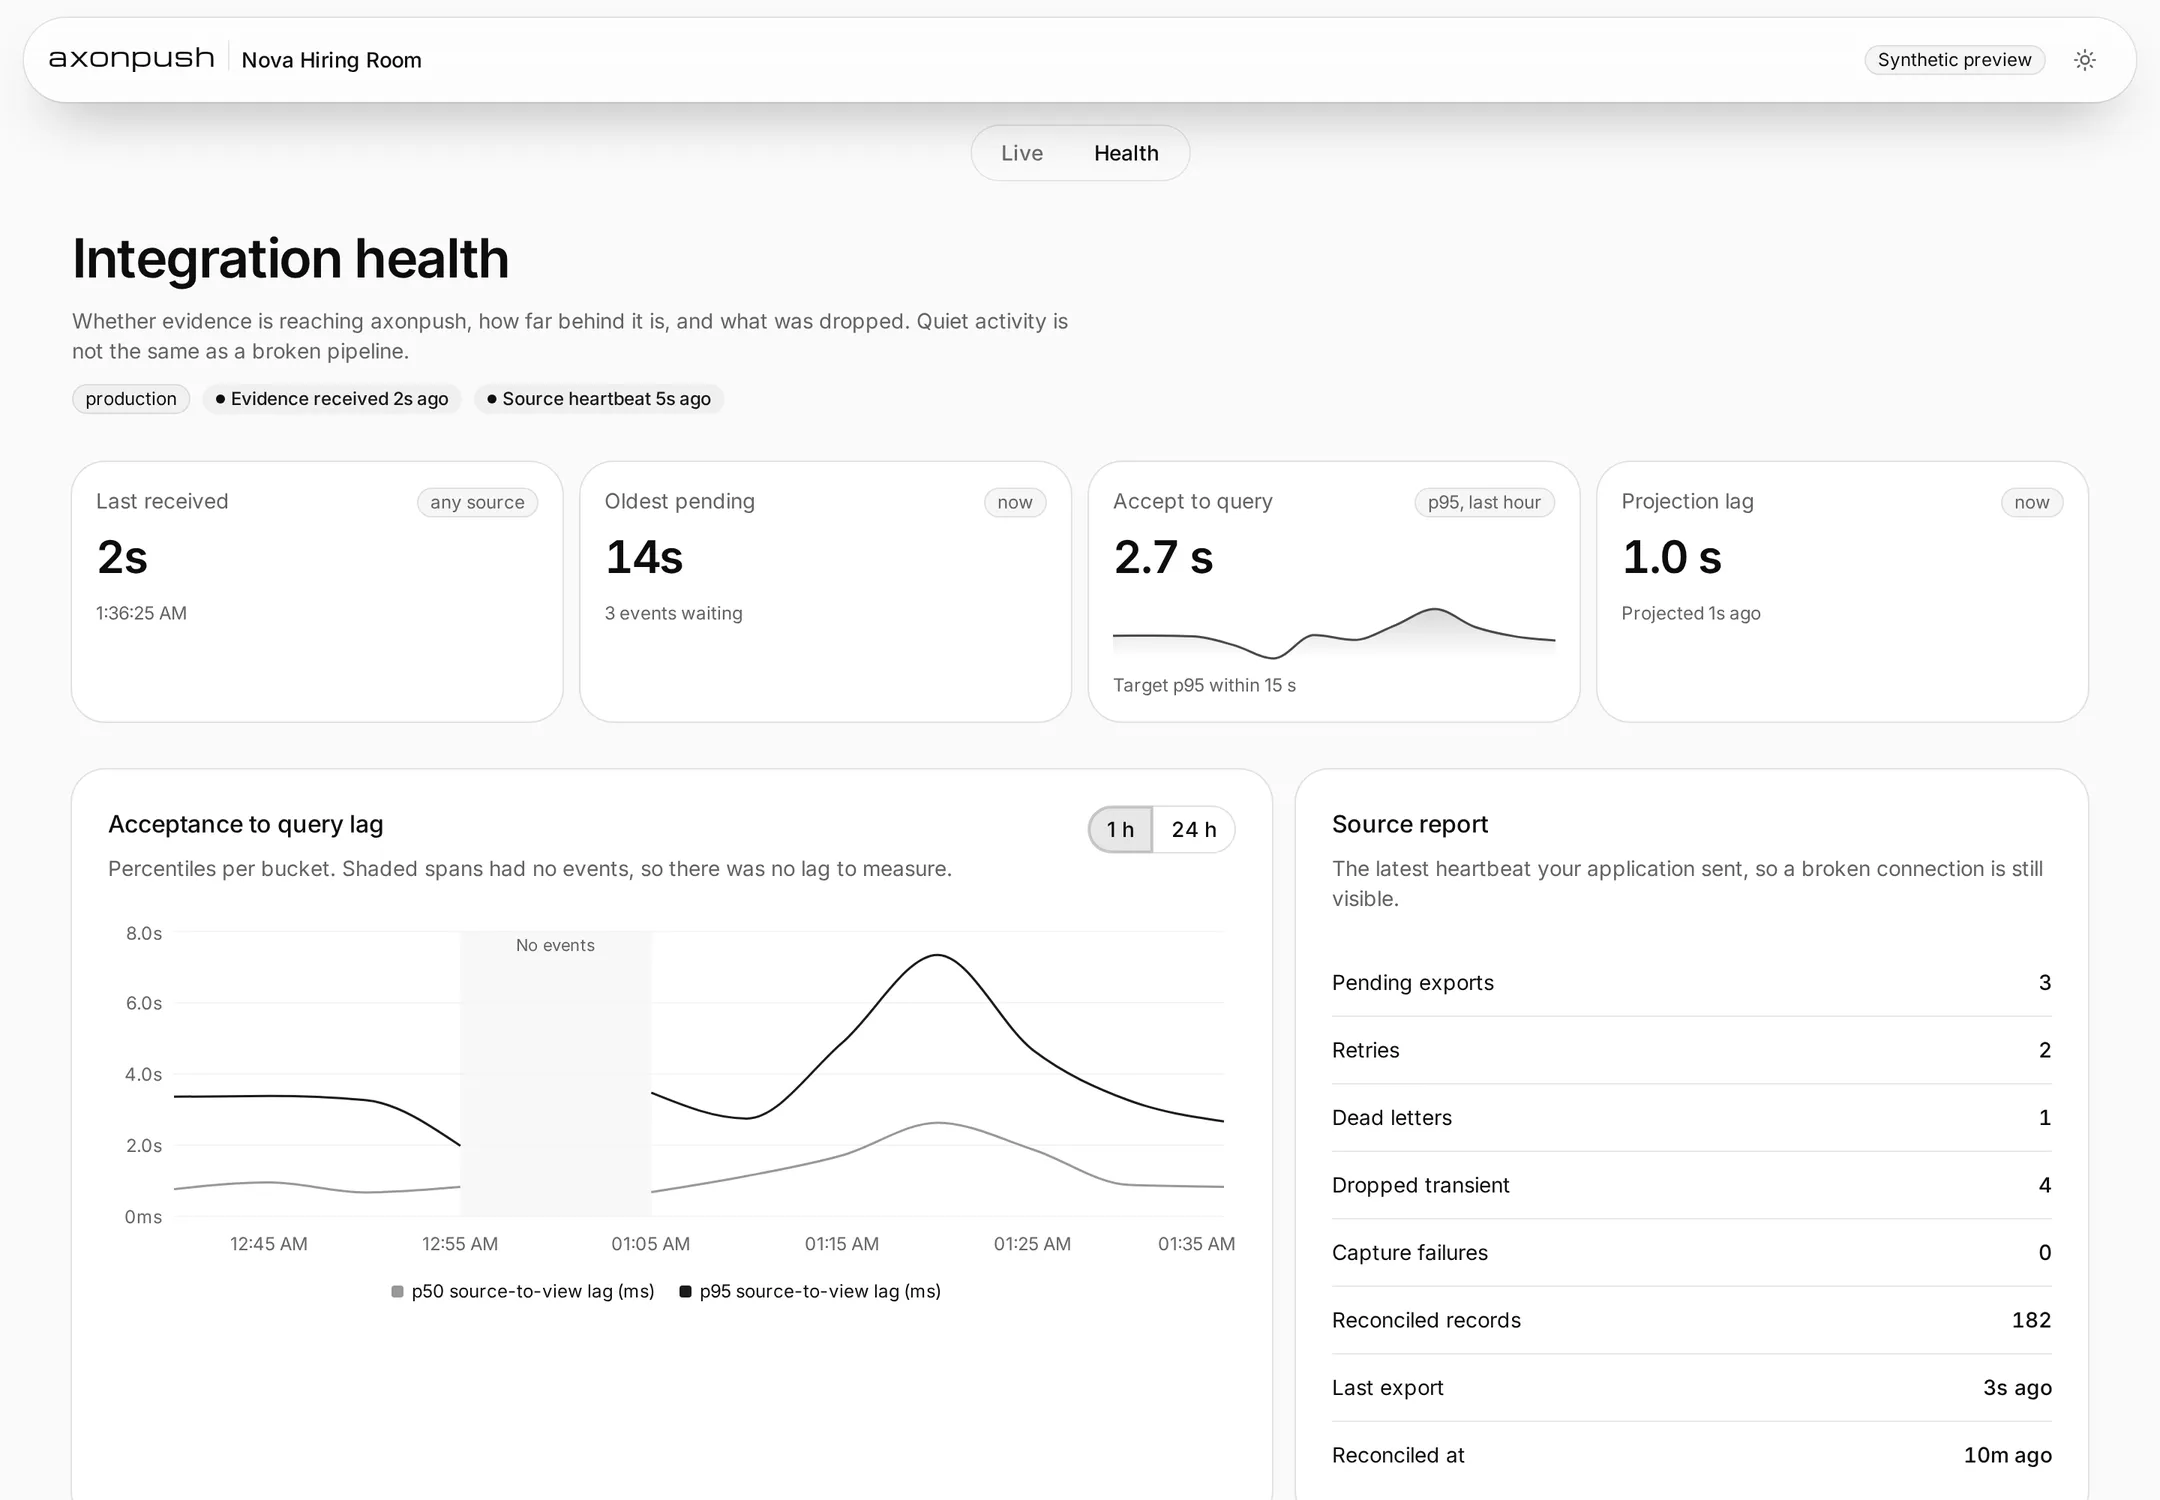Click the any source badge
The image size is (2160, 1500).
coord(477,502)
